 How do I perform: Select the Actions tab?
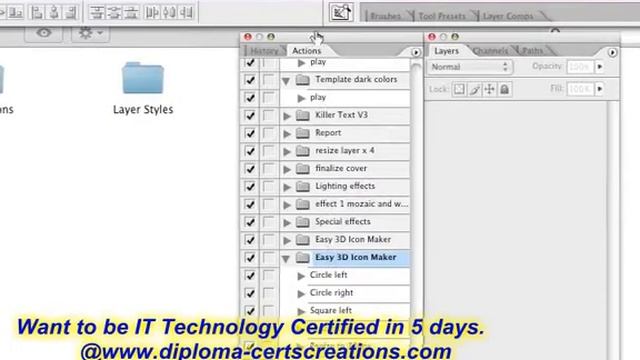pos(307,51)
